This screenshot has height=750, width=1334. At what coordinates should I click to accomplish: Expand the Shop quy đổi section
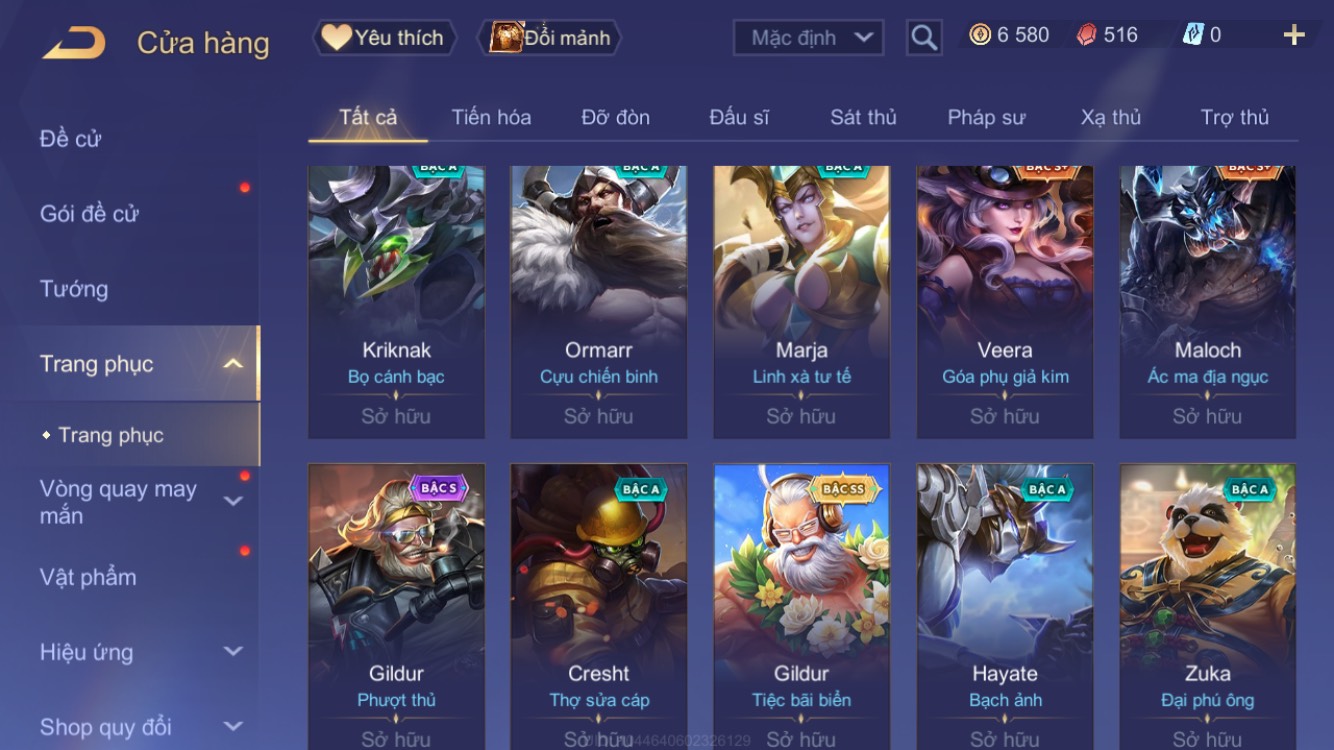click(233, 727)
